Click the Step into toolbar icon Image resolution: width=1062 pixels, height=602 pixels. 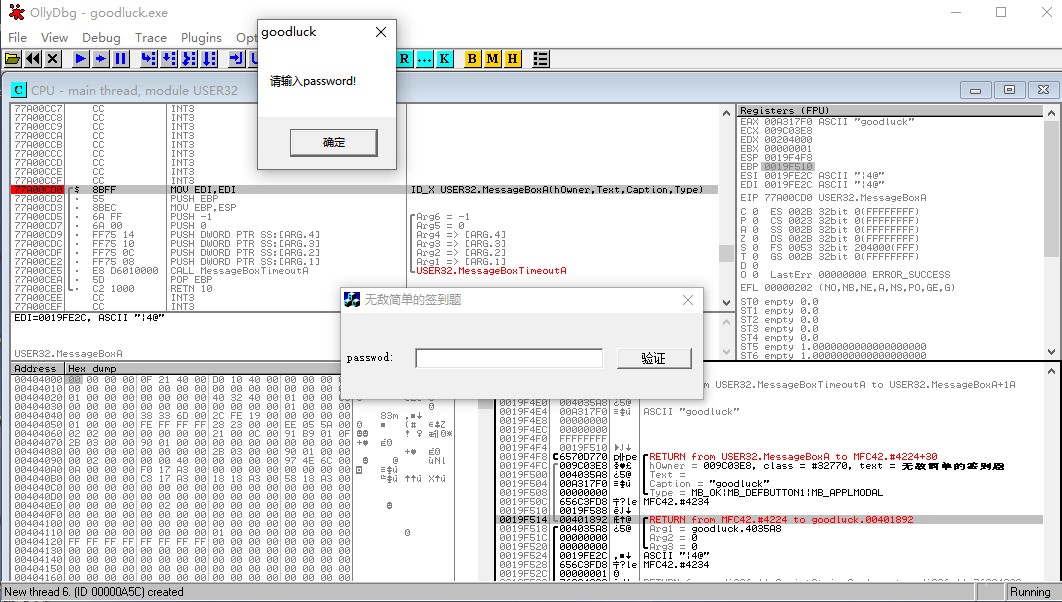(148, 59)
